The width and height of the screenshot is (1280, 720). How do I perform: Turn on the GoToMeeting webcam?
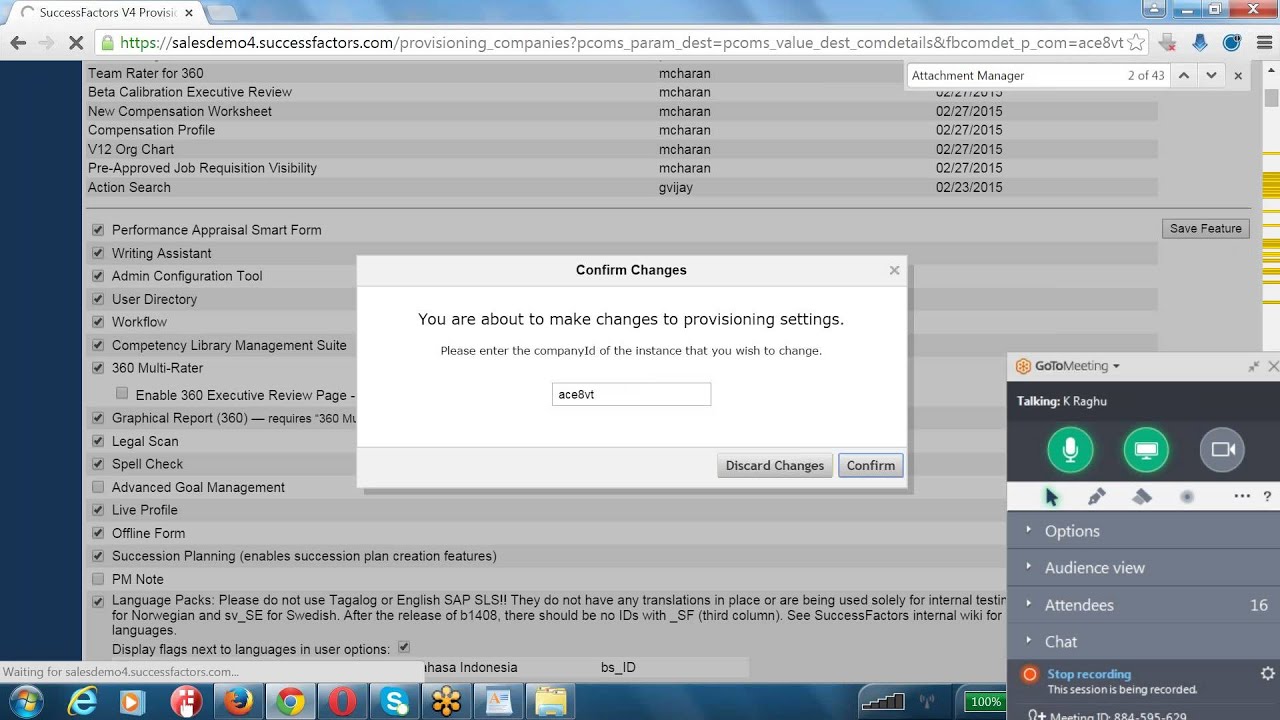1222,450
